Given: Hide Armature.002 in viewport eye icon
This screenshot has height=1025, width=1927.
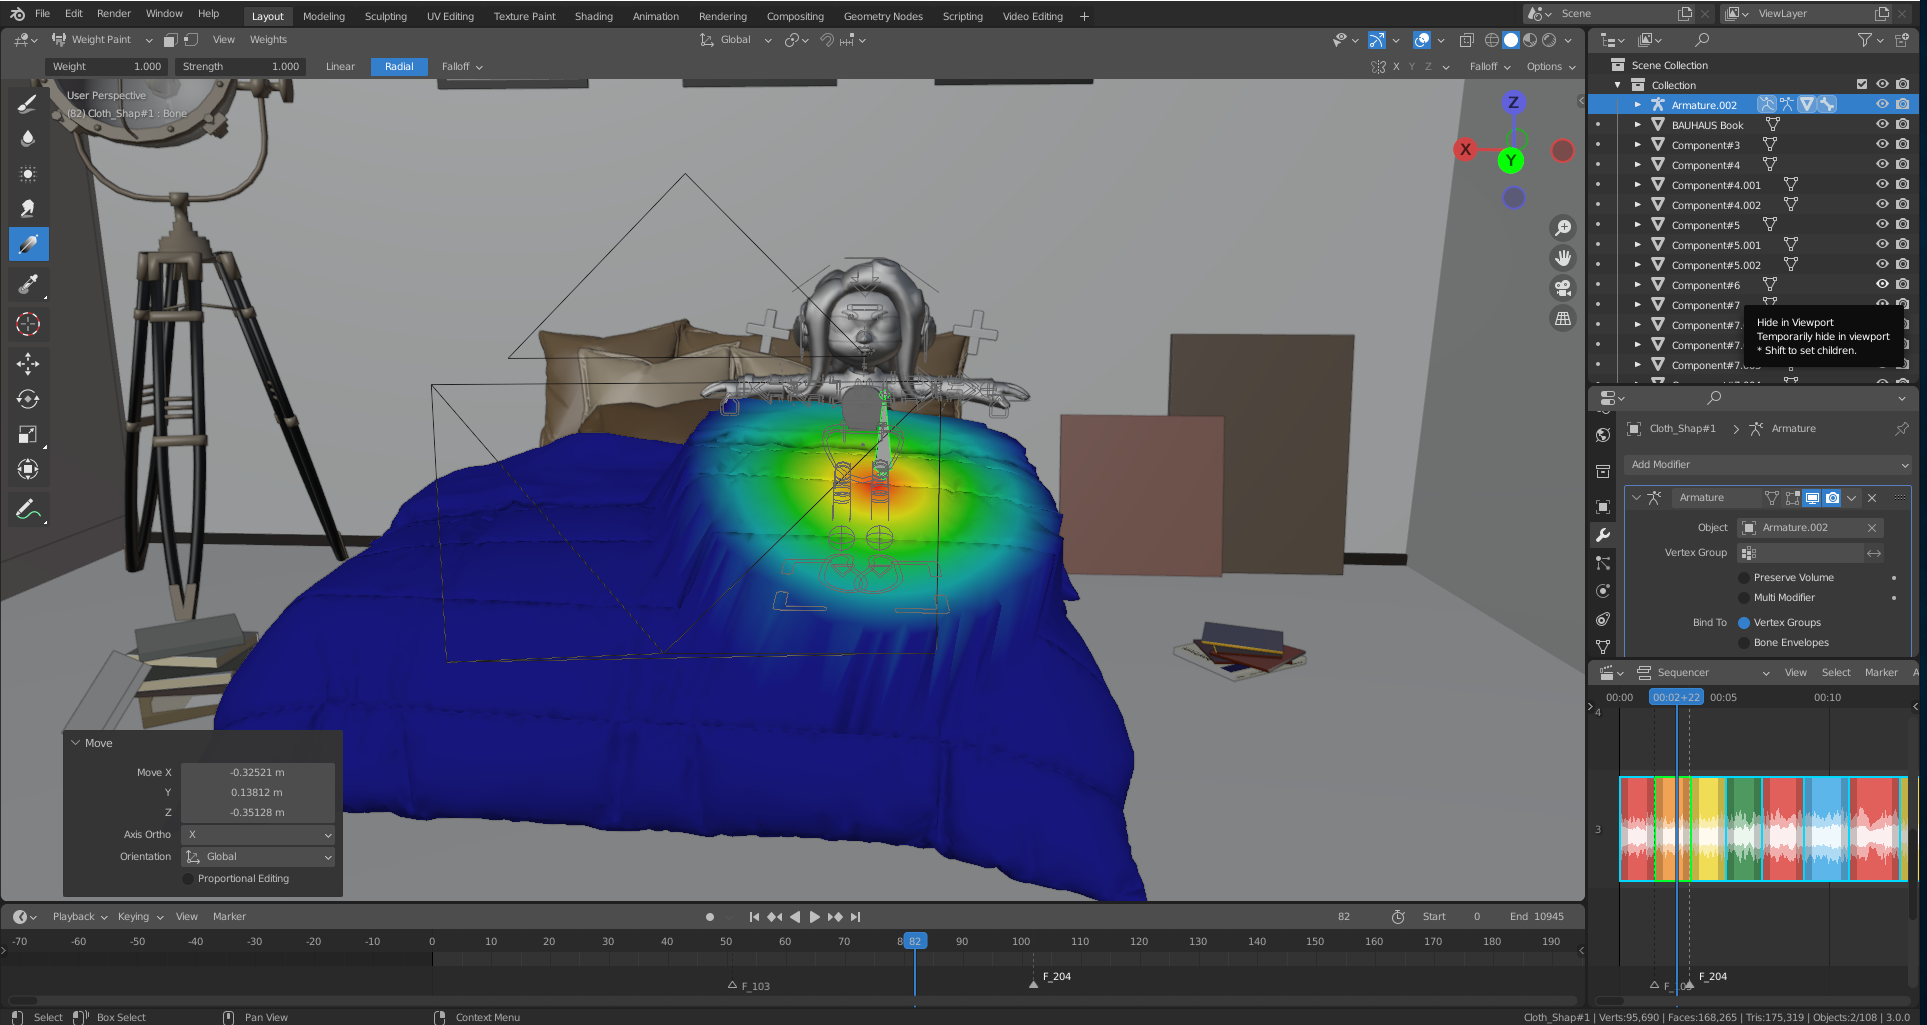Looking at the screenshot, I should [x=1882, y=104].
